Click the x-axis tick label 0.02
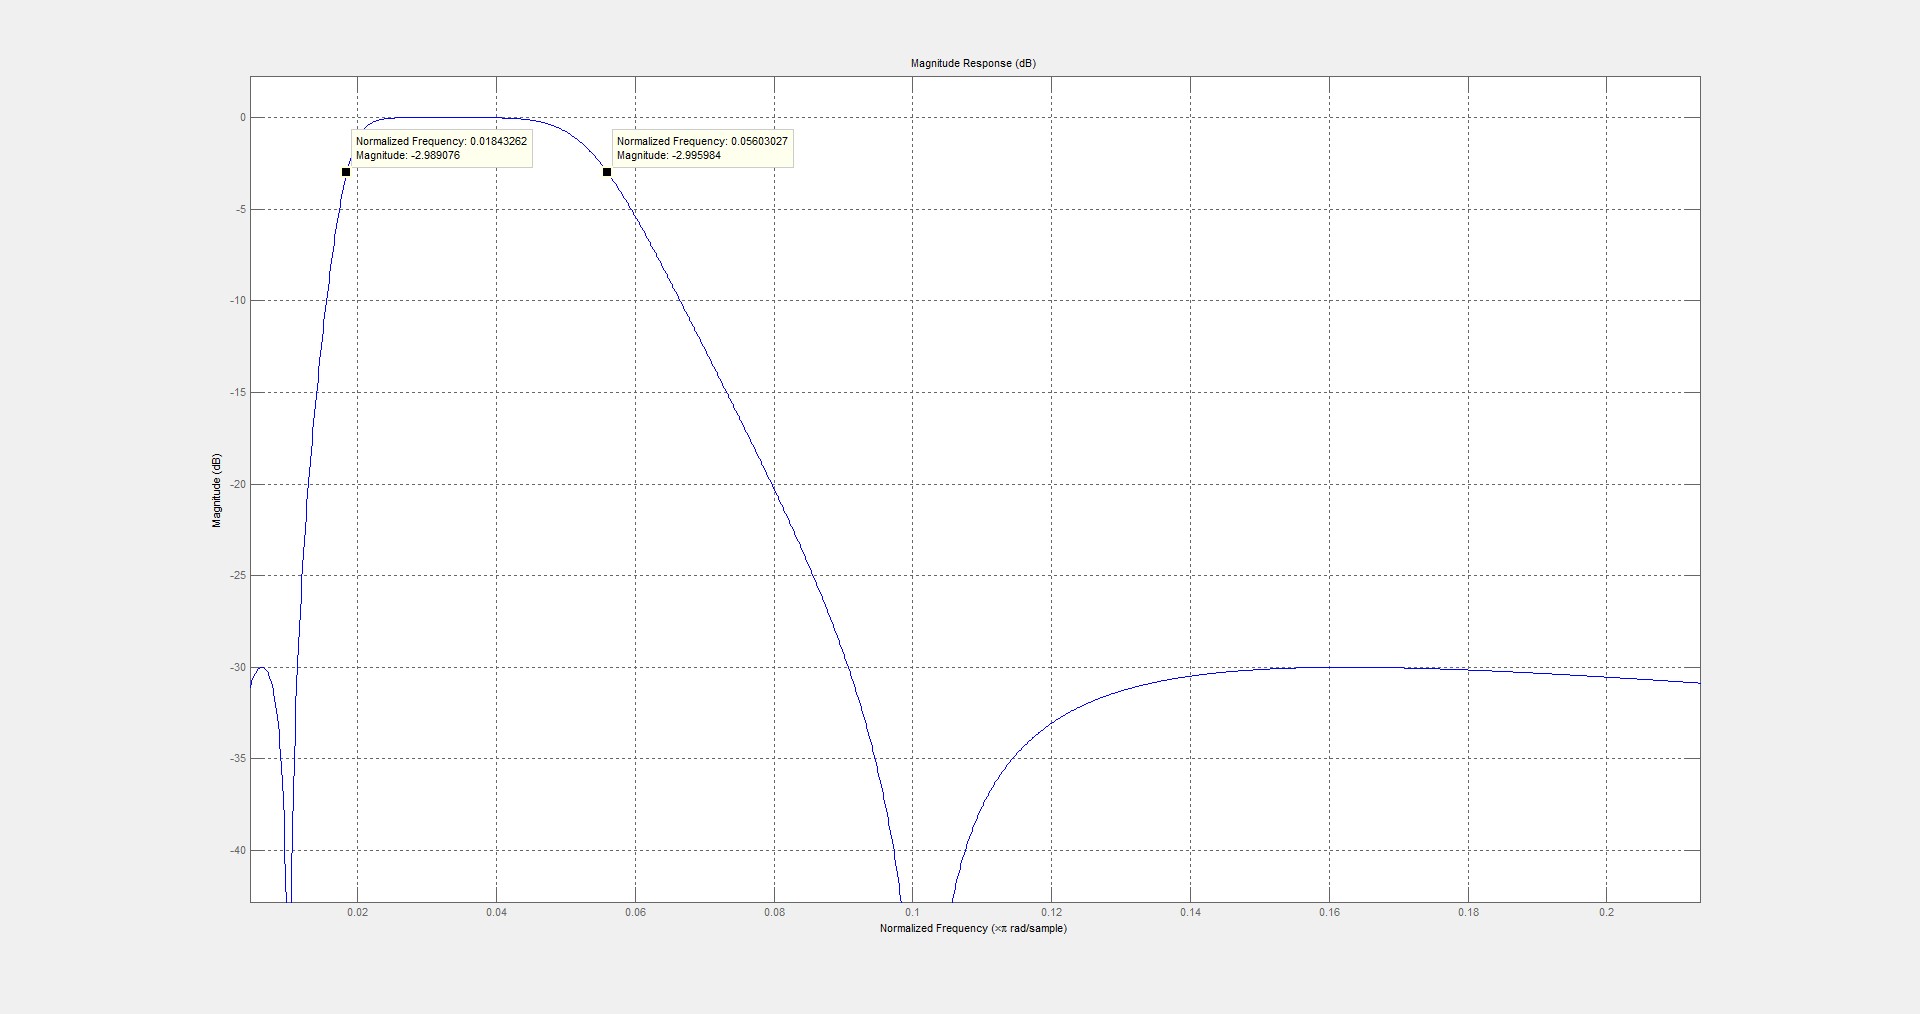Image resolution: width=1920 pixels, height=1014 pixels. [x=357, y=912]
